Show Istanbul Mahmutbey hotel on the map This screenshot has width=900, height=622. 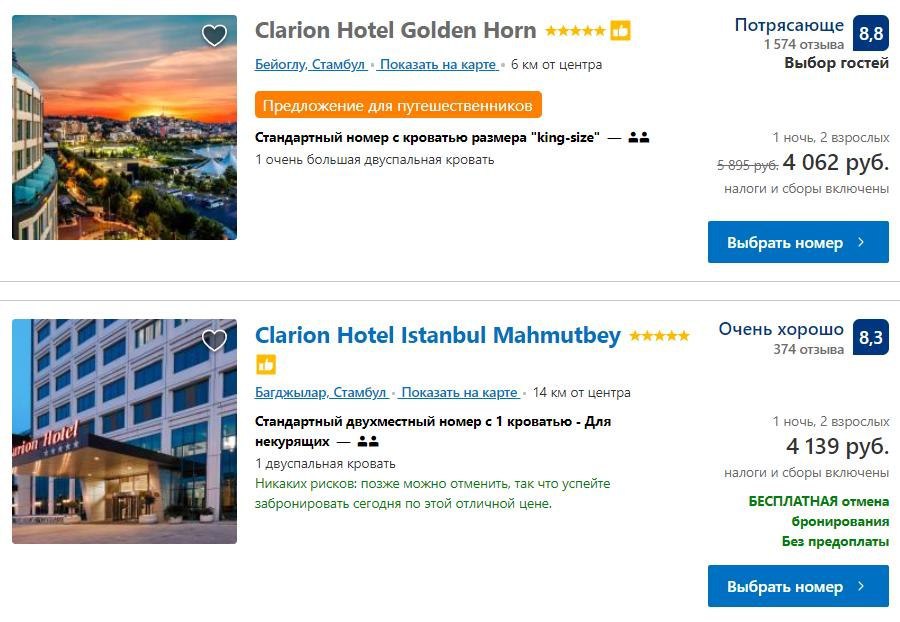(459, 393)
